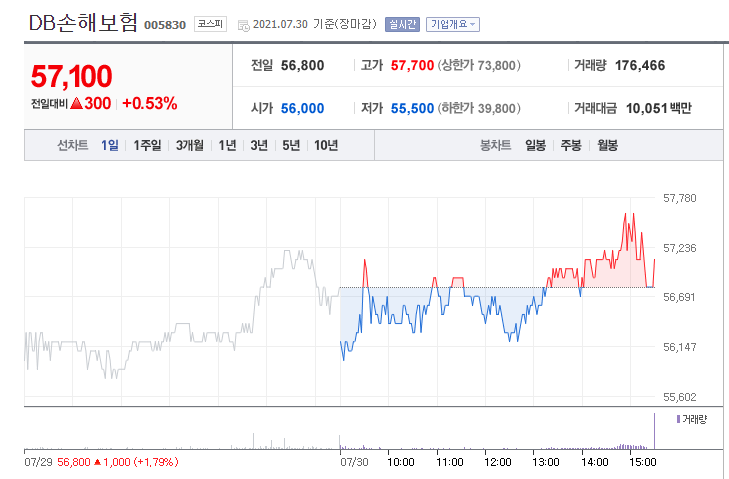
Task: Open the 월봉 monthly candlestick chart
Action: (608, 146)
